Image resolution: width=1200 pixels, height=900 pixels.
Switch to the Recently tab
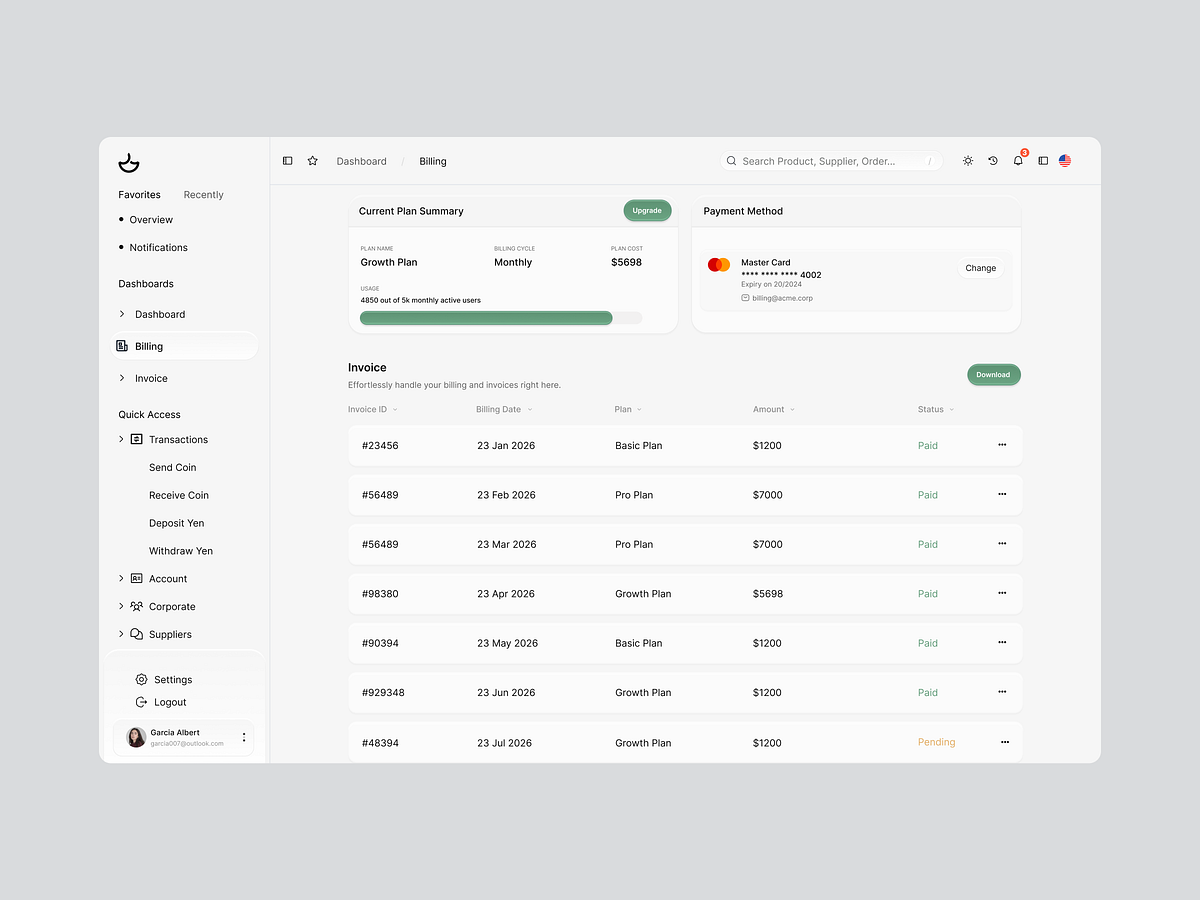203,194
